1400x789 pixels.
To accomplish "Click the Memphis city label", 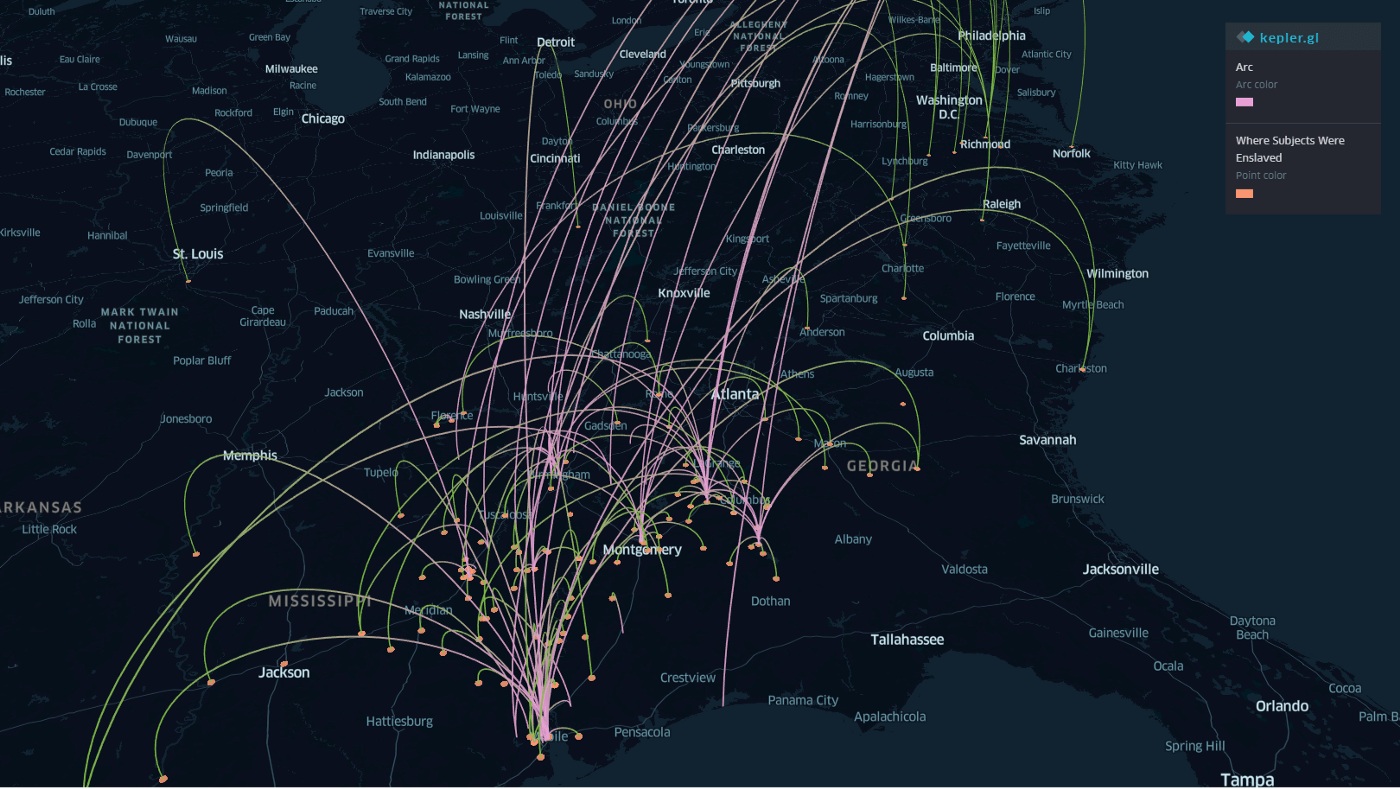I will (x=250, y=455).
